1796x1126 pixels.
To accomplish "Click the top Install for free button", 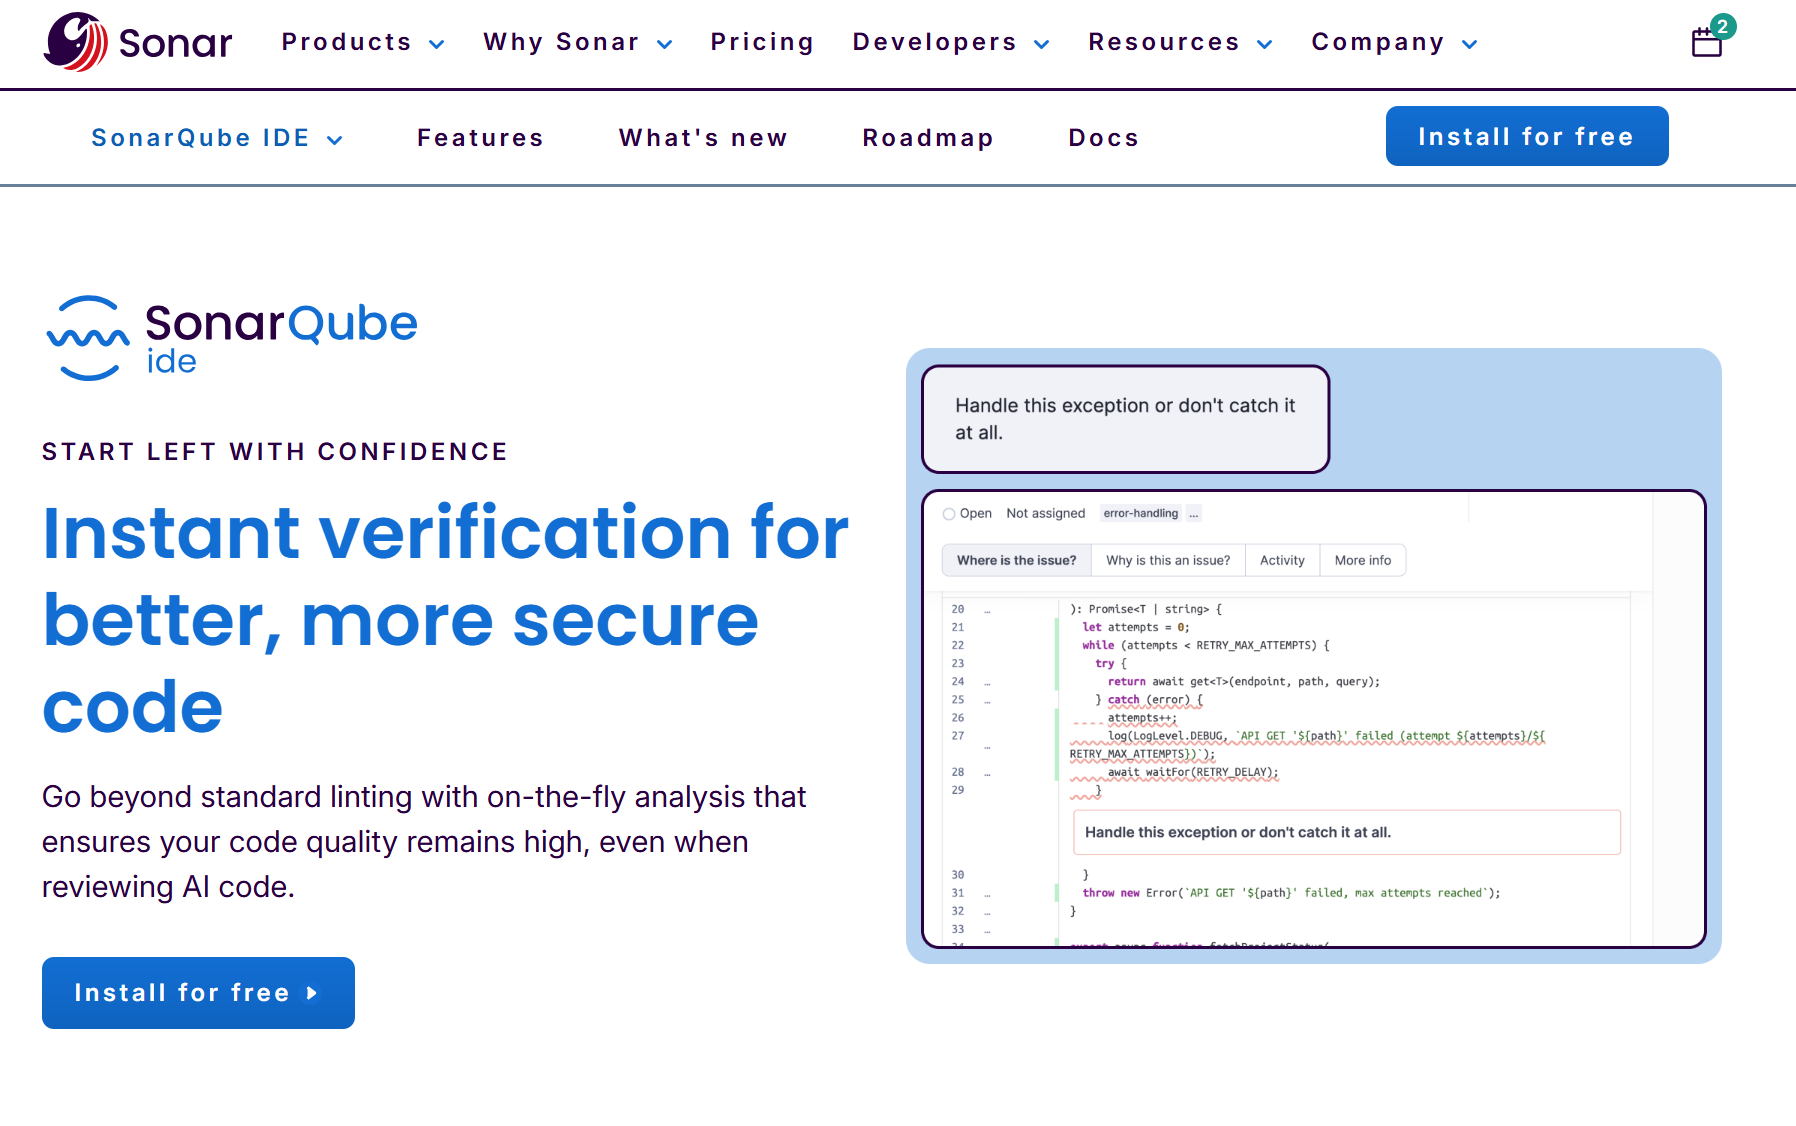I will tap(1527, 136).
